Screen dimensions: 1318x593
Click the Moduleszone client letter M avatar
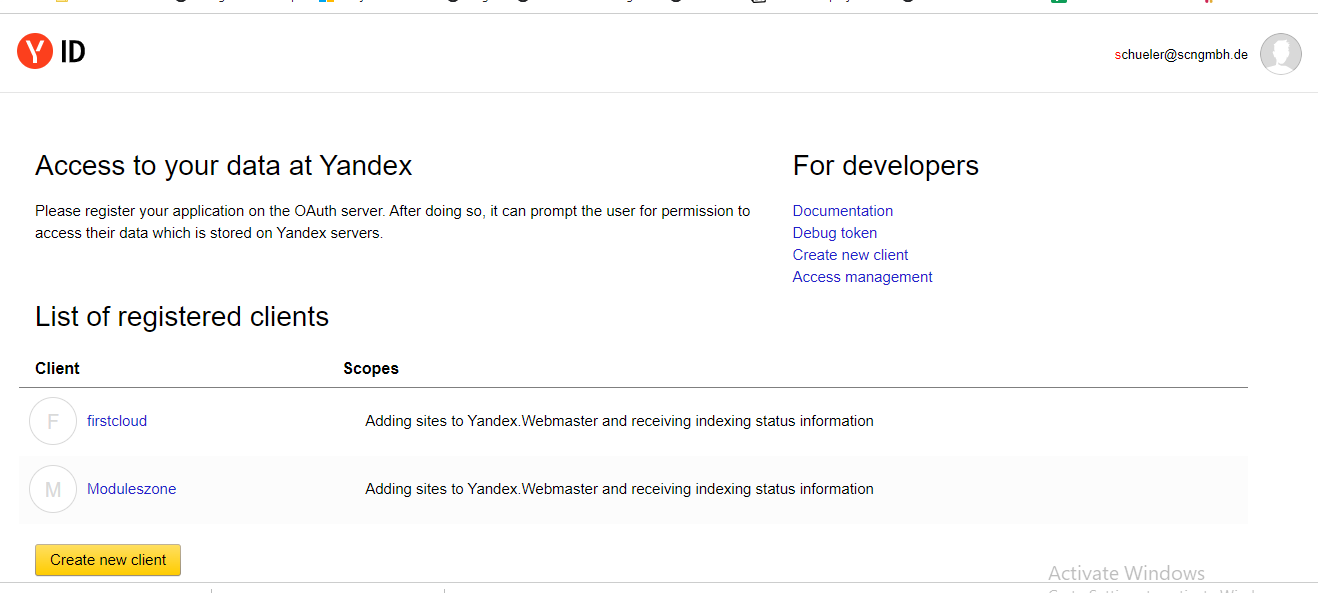pyautogui.click(x=53, y=489)
